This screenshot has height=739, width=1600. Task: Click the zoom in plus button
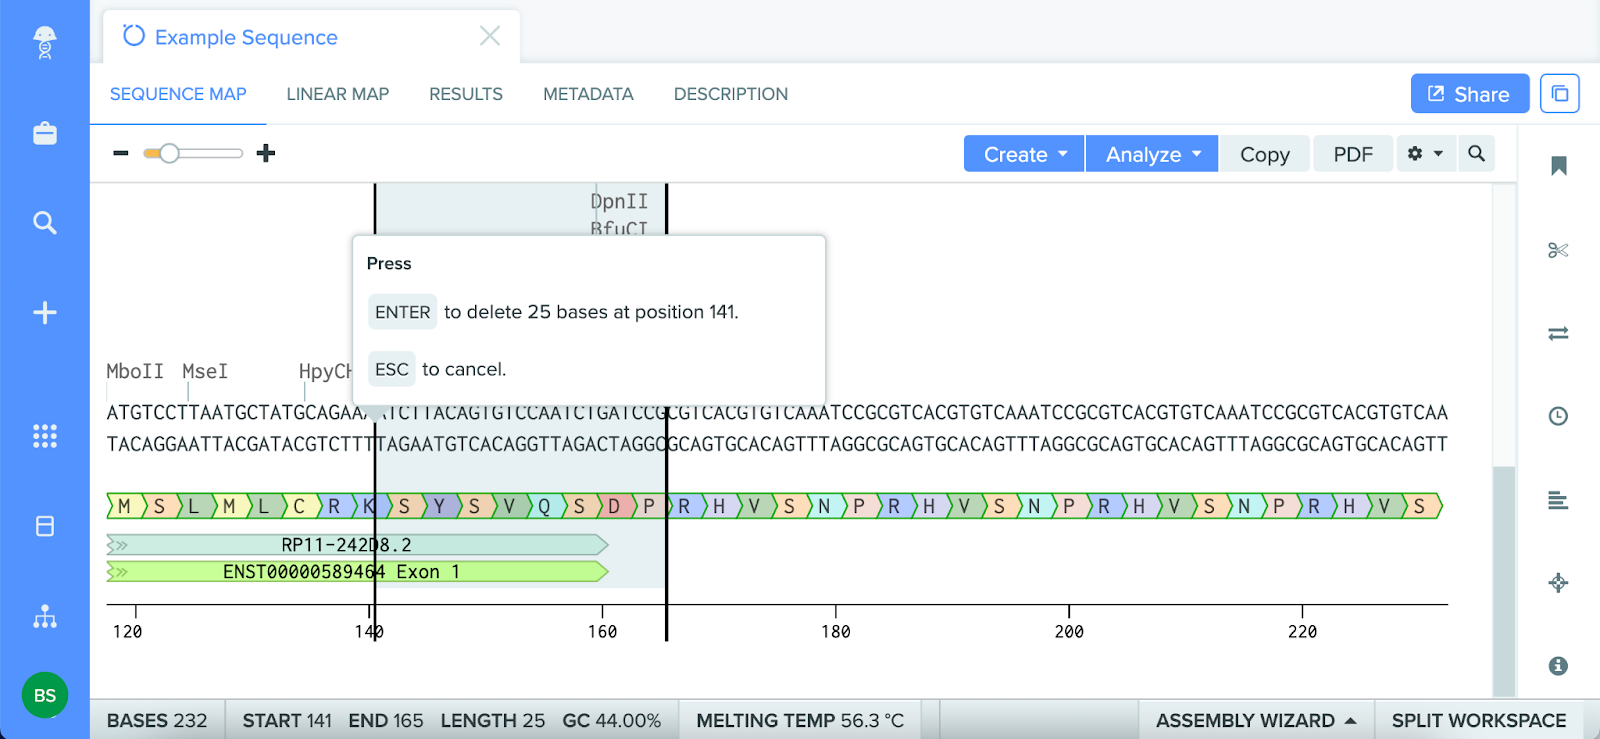click(266, 153)
